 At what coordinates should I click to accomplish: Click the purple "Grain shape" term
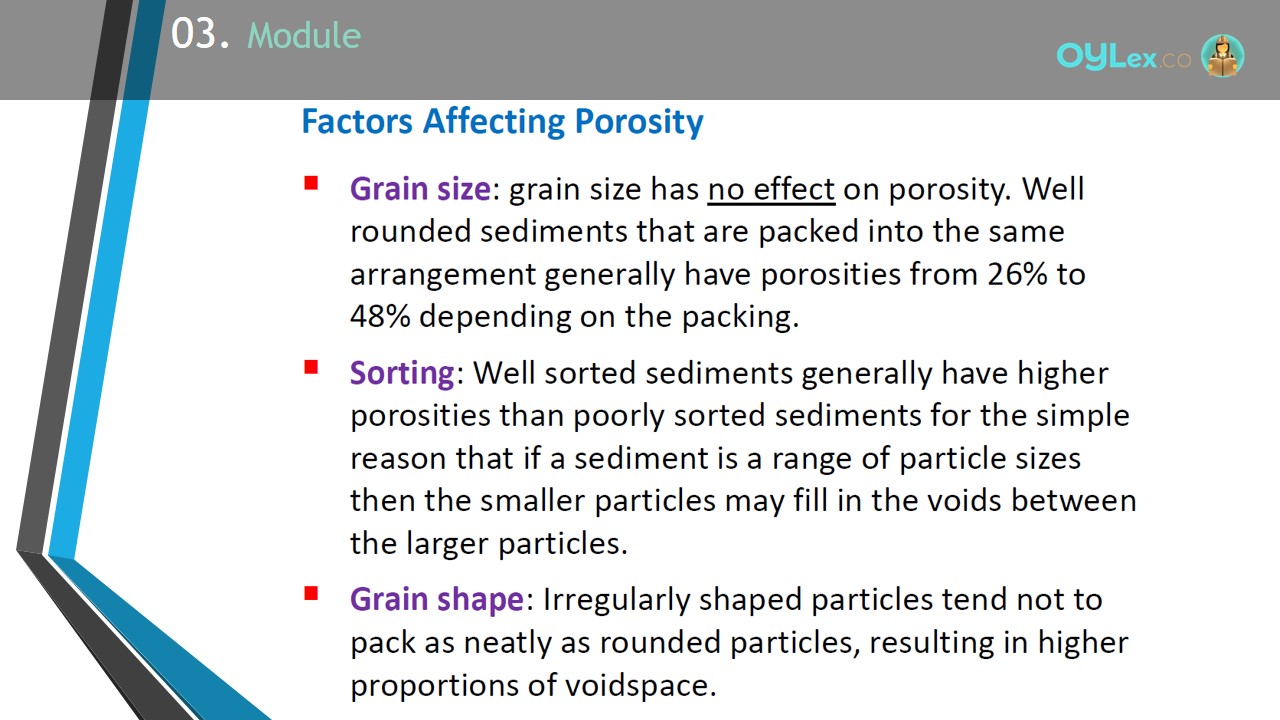(x=436, y=599)
